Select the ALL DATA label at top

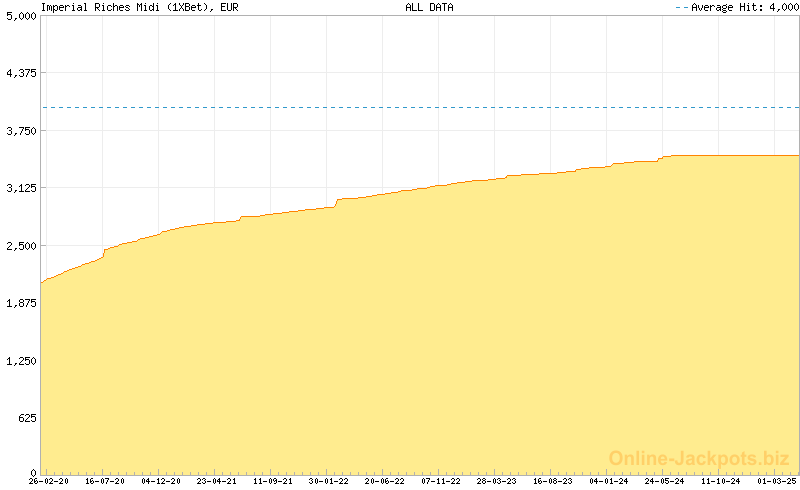pos(429,7)
